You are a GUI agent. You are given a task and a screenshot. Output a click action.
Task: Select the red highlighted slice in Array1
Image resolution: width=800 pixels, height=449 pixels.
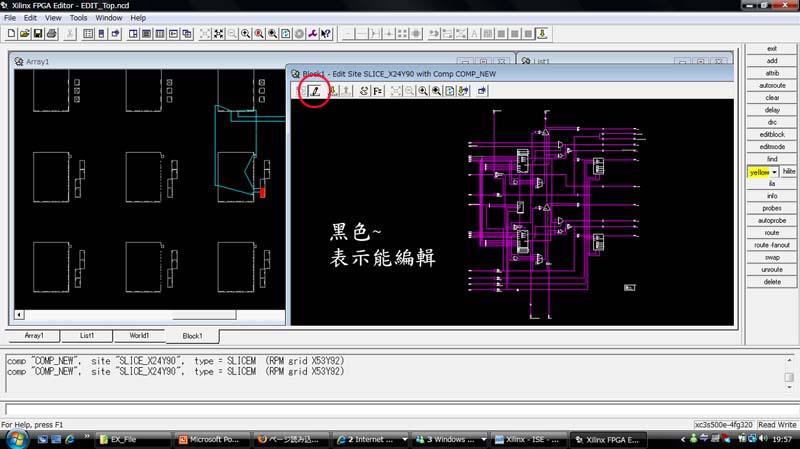point(263,192)
